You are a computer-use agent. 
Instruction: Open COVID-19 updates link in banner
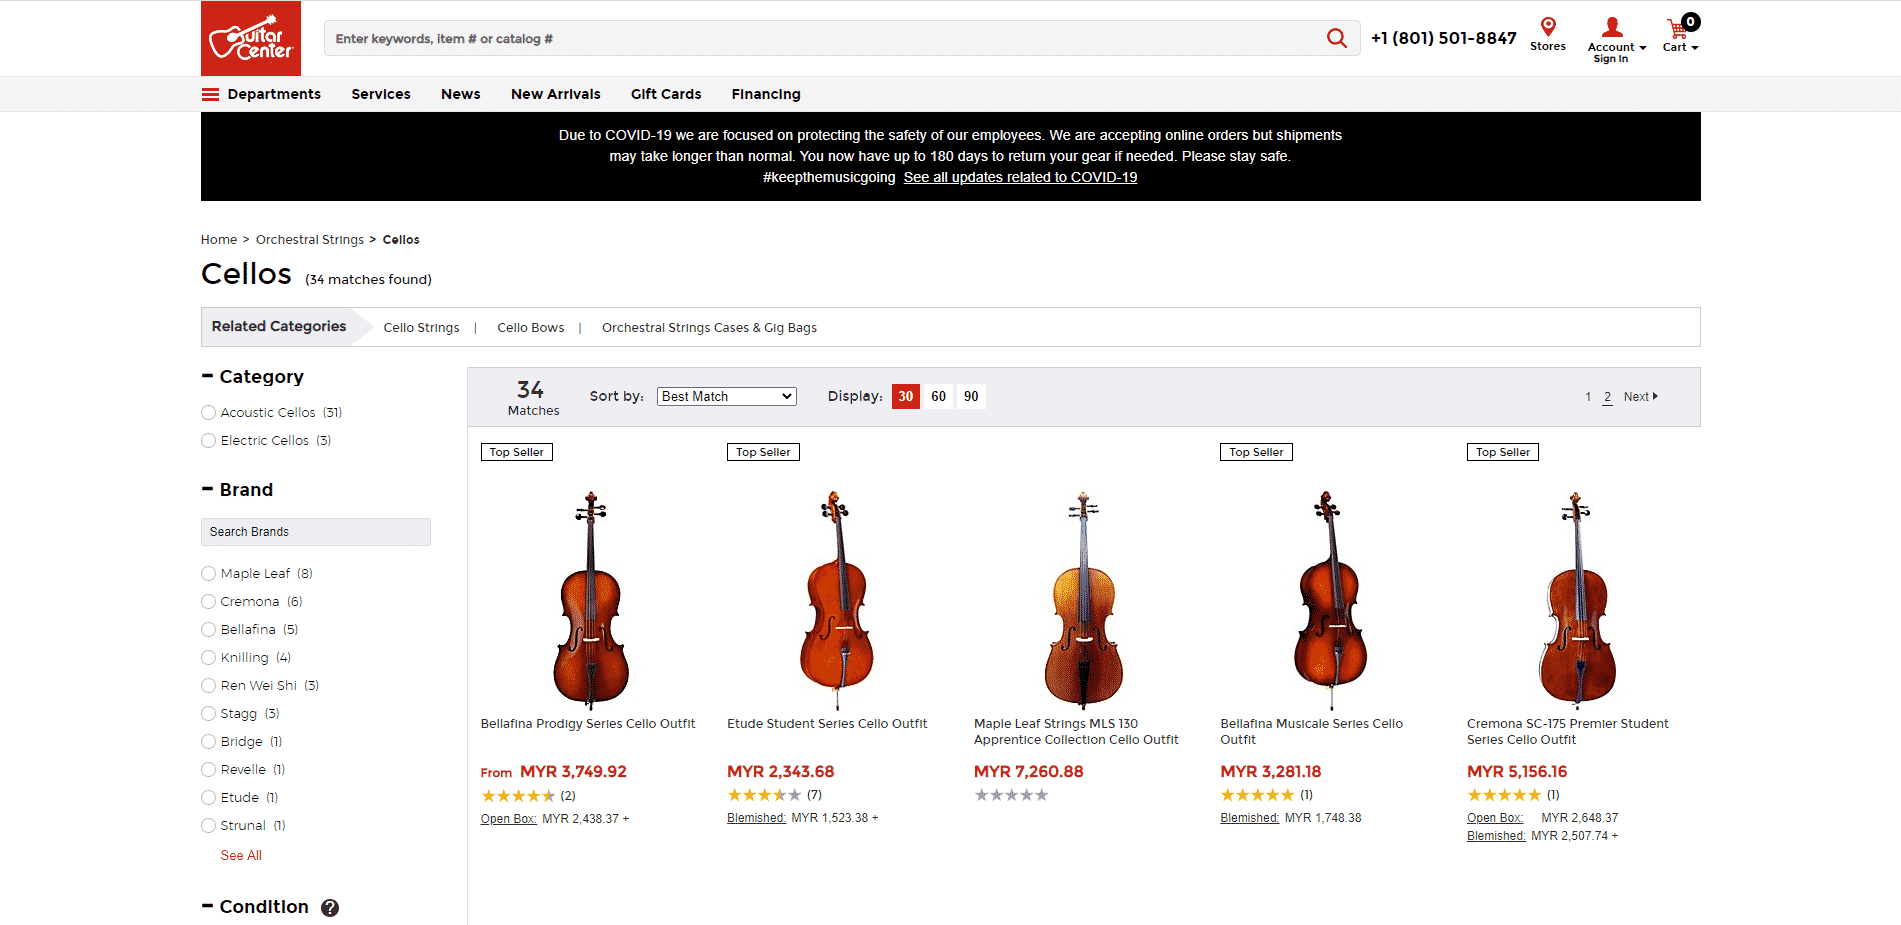1020,177
